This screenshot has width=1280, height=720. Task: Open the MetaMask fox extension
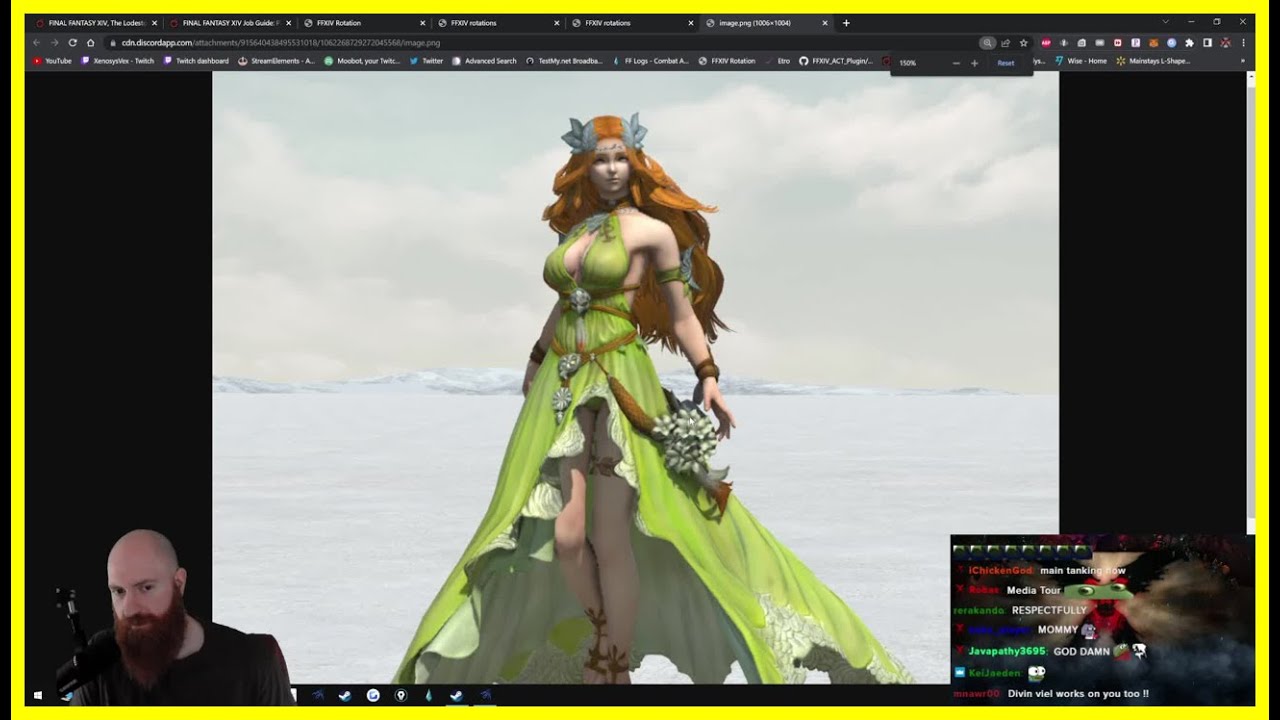point(1153,43)
